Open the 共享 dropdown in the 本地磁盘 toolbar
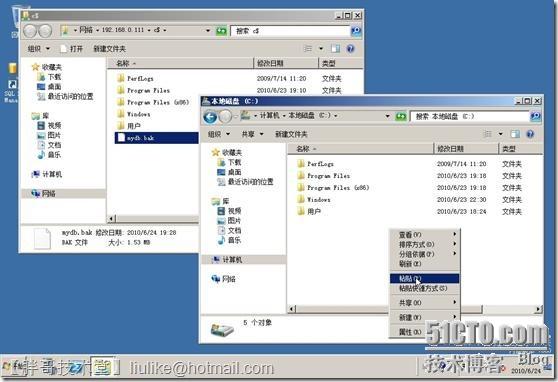Screen dimensions: 558x382 (x=252, y=134)
